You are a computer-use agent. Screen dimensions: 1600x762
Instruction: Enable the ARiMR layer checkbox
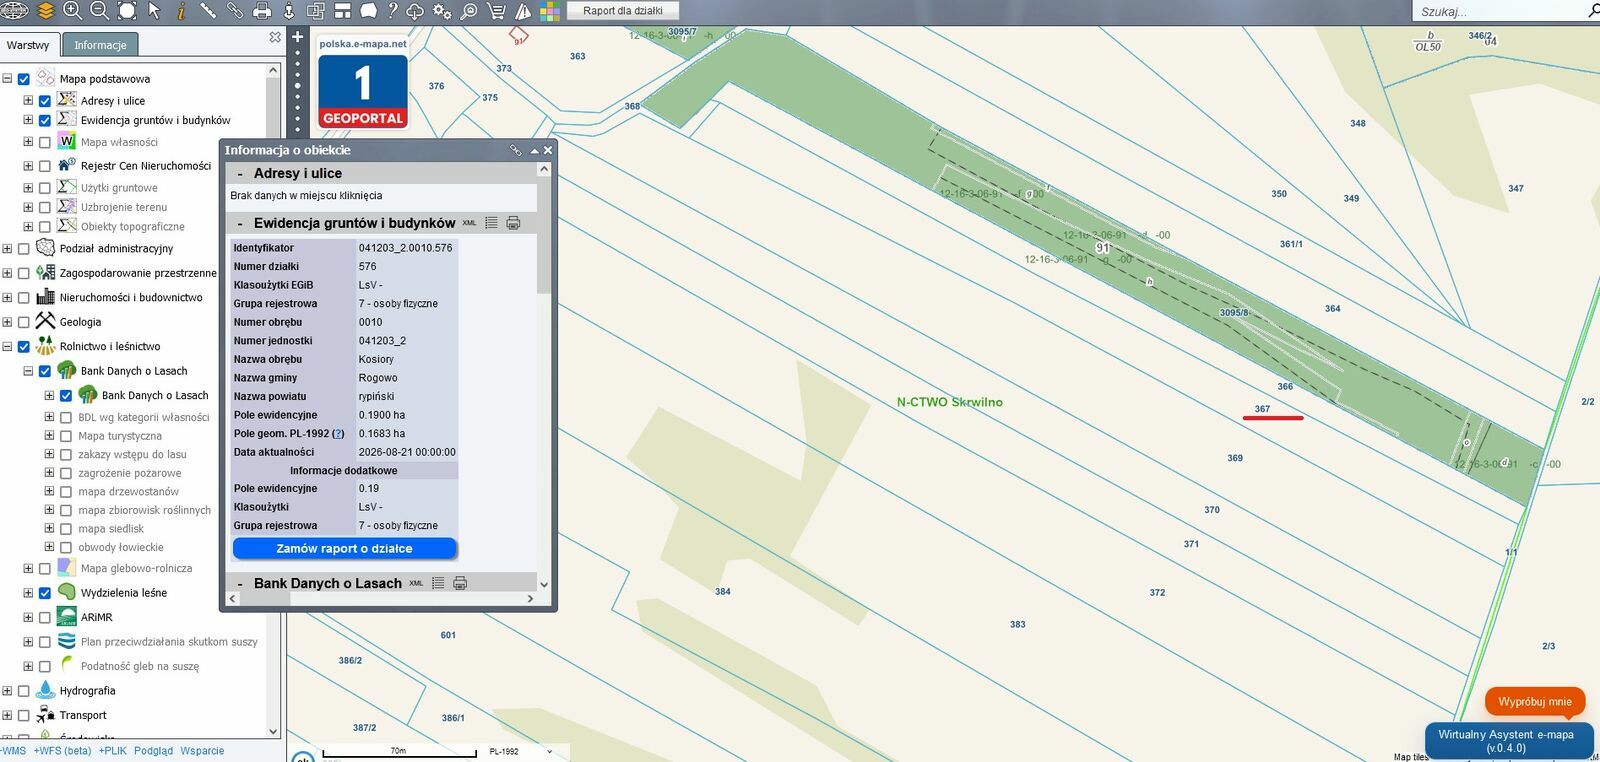(45, 617)
